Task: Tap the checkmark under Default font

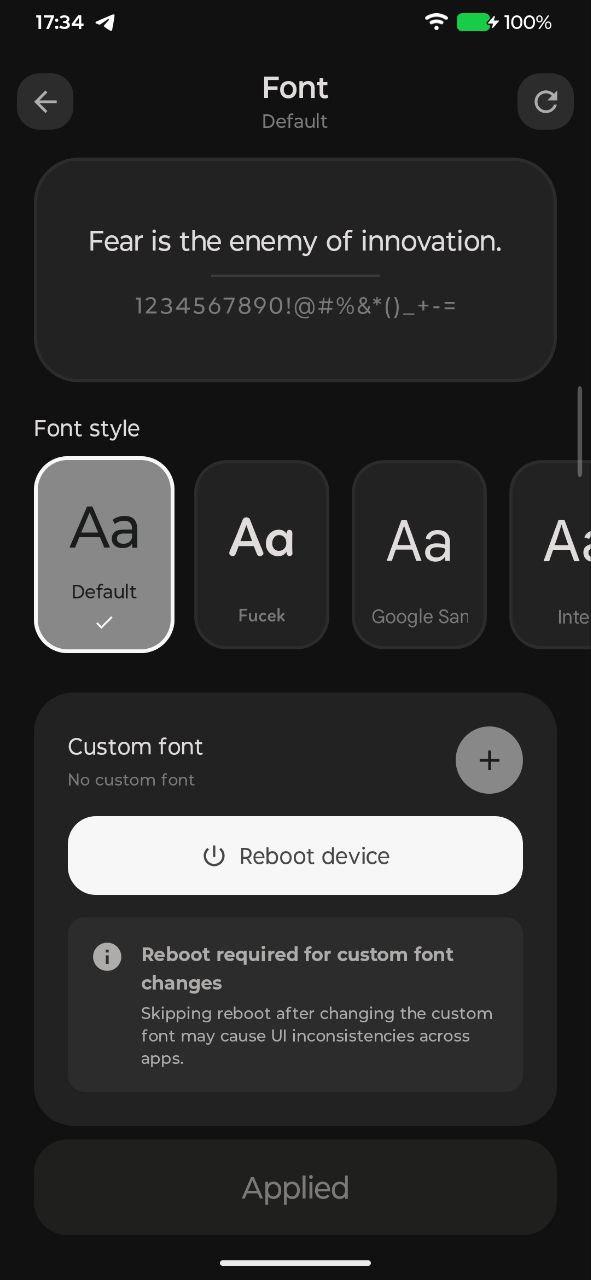Action: point(104,622)
